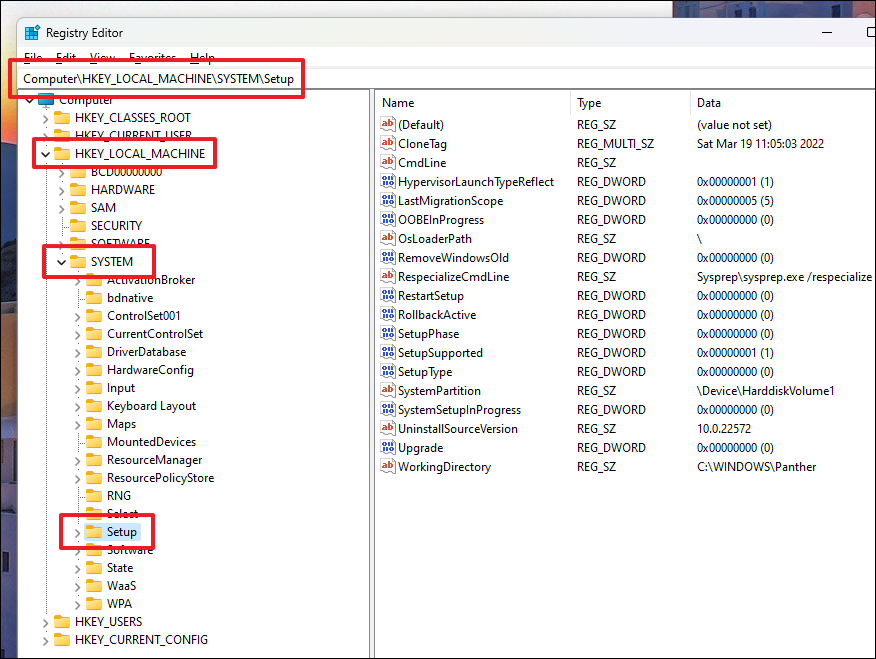Expand the SAM key
The height and width of the screenshot is (659, 876).
point(61,209)
